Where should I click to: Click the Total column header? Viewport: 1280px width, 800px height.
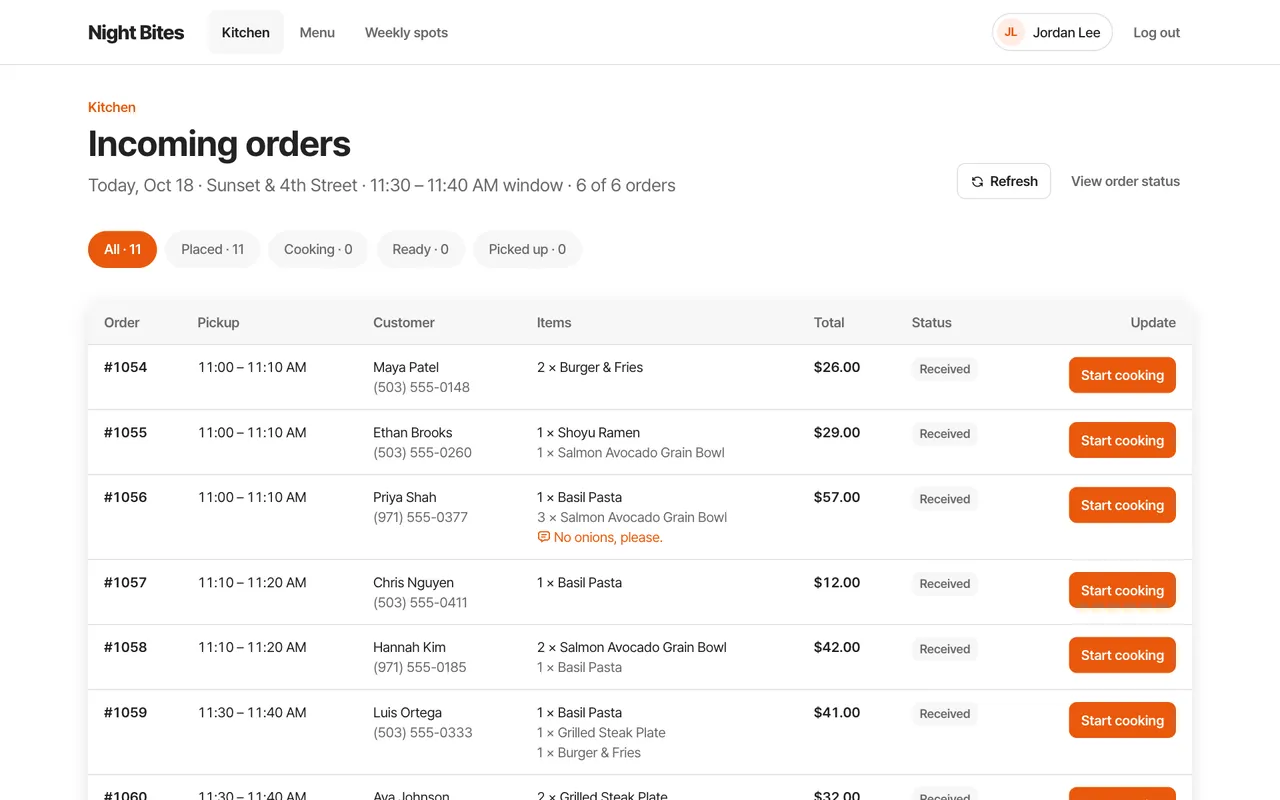point(829,322)
